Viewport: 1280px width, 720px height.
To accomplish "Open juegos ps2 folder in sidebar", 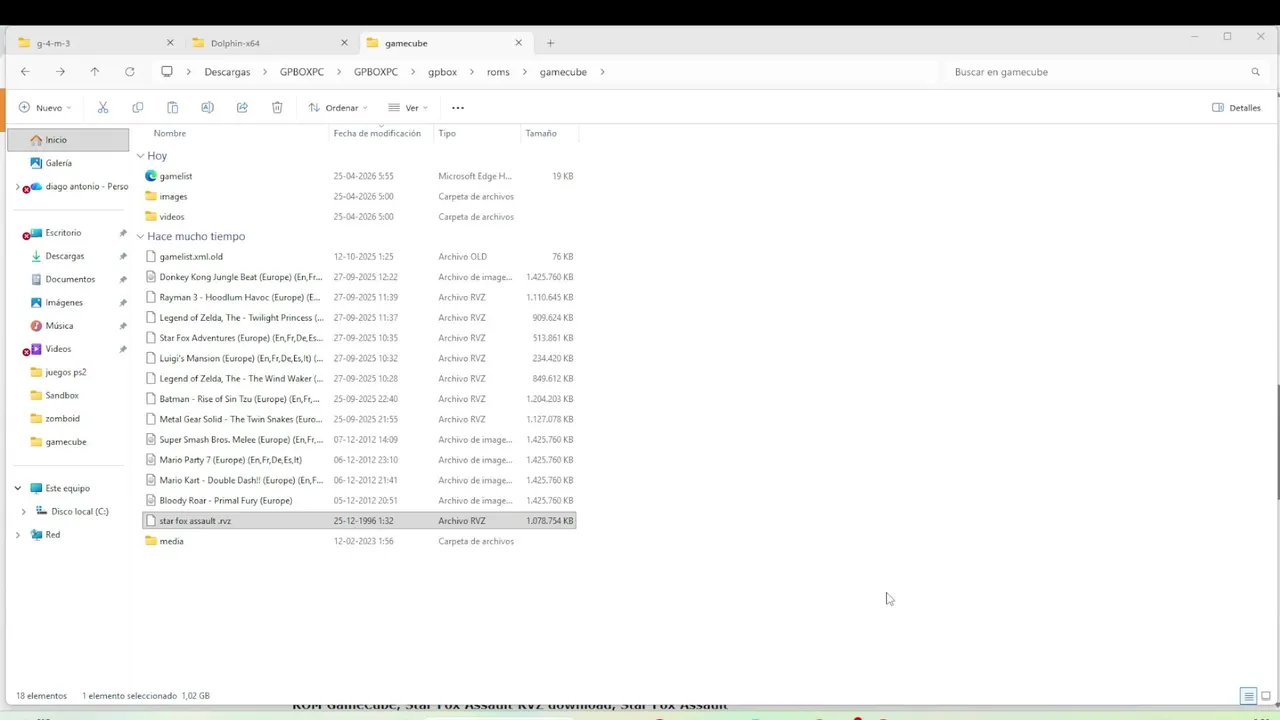I will click(68, 372).
